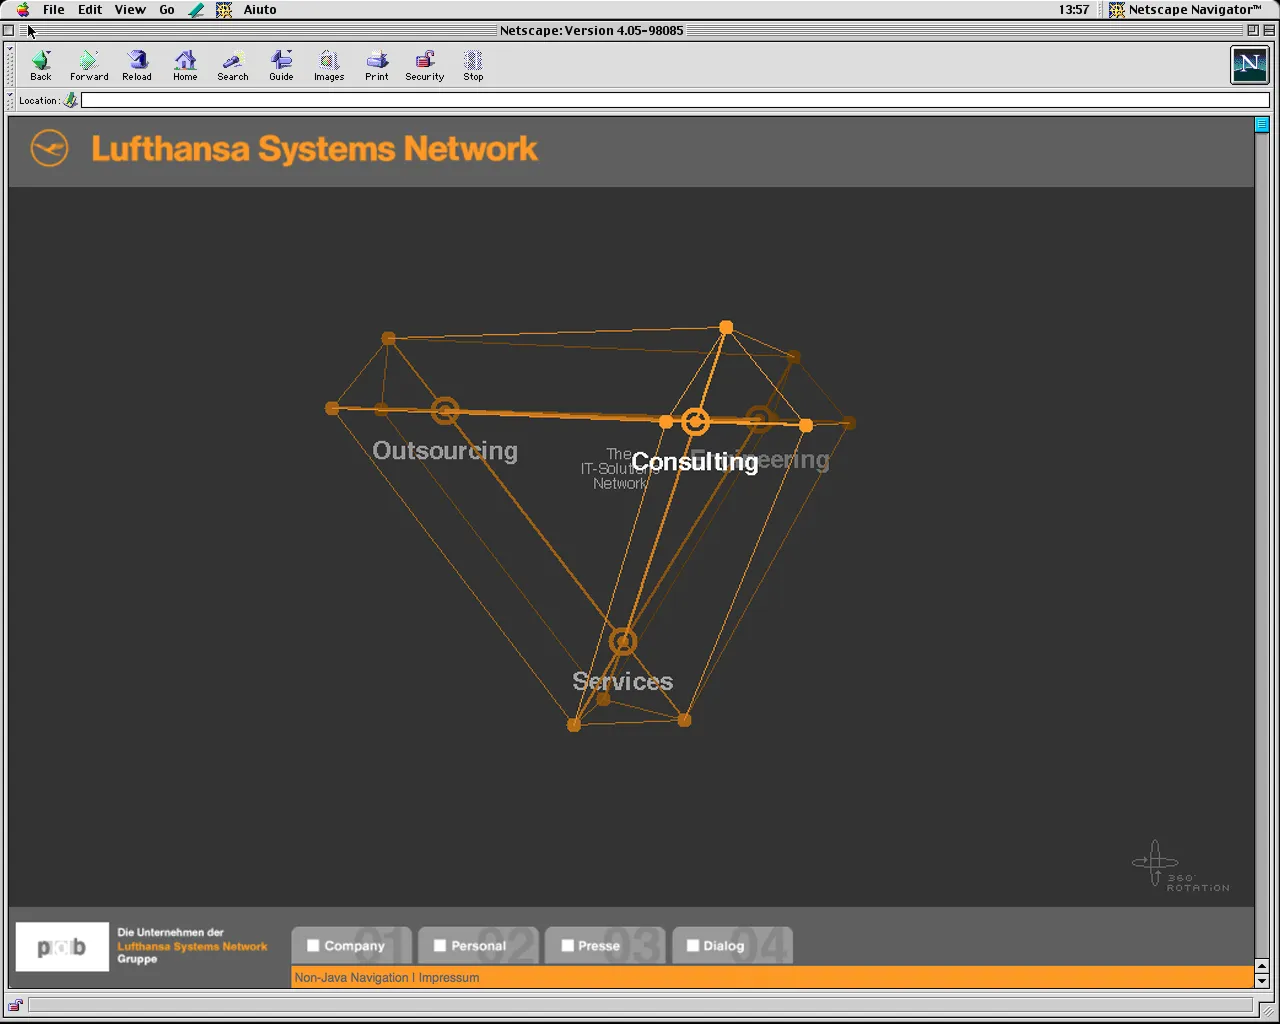This screenshot has width=1280, height=1024.
Task: Toggle the Presse tab checkbox
Action: [568, 945]
